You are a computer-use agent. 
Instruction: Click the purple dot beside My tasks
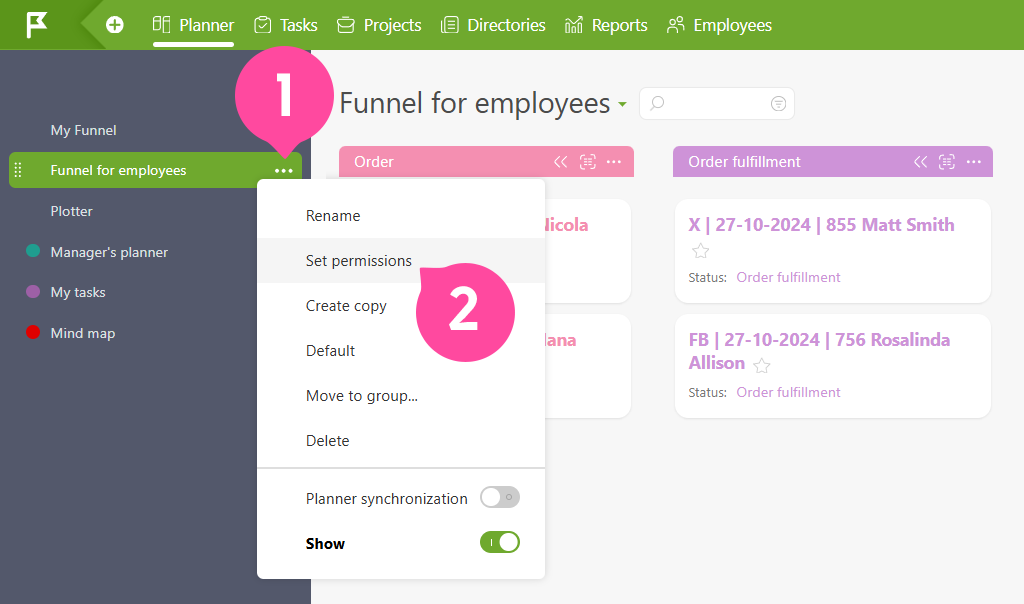point(33,291)
